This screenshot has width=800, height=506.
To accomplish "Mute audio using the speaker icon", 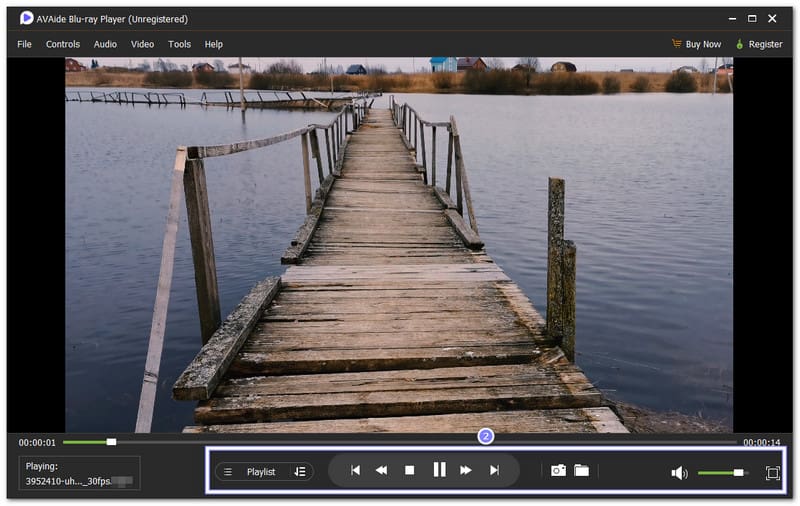I will click(679, 473).
